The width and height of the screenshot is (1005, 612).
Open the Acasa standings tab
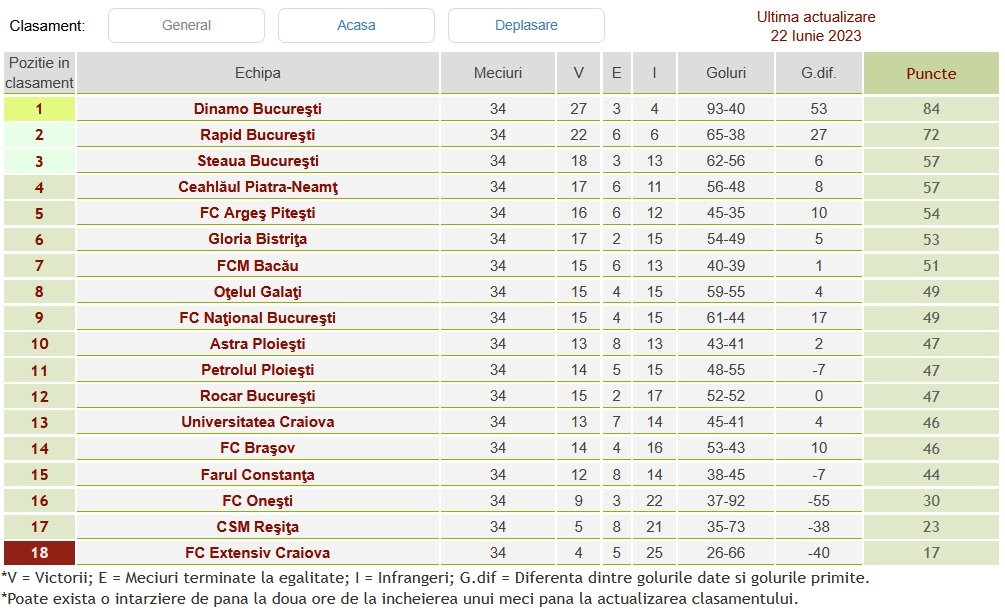pyautogui.click(x=356, y=25)
